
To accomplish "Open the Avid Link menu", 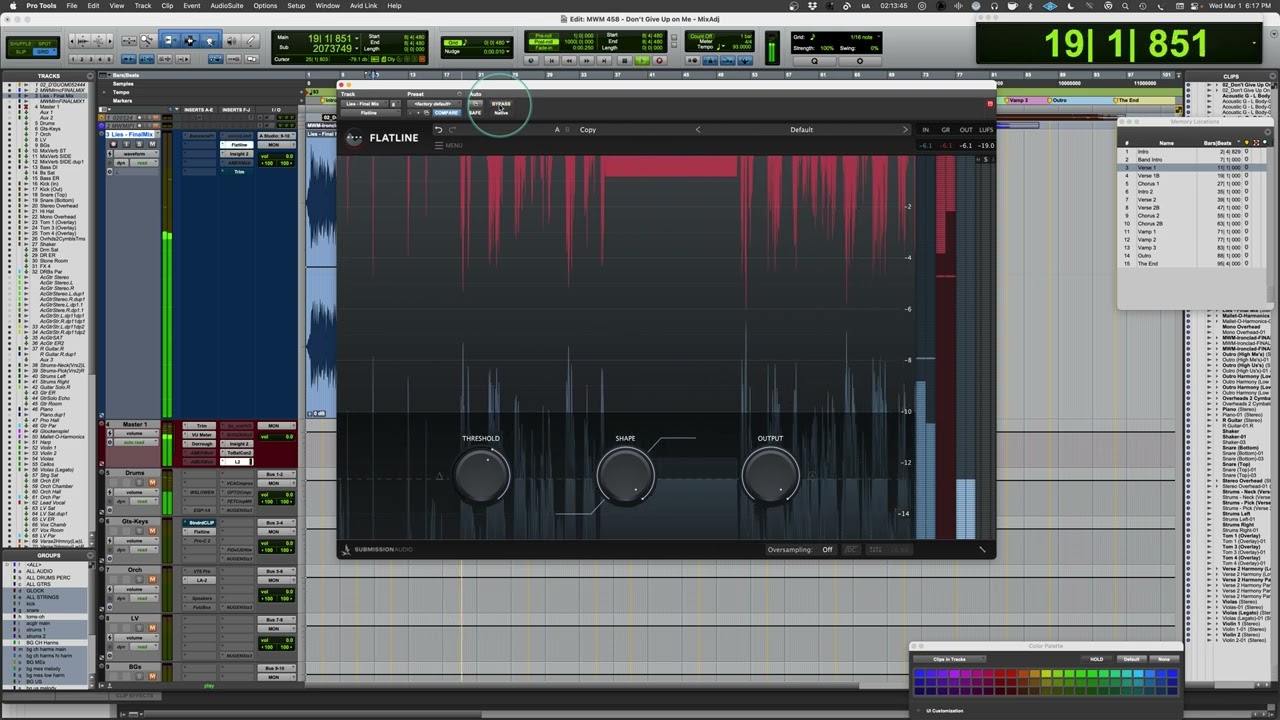I will click(363, 5).
